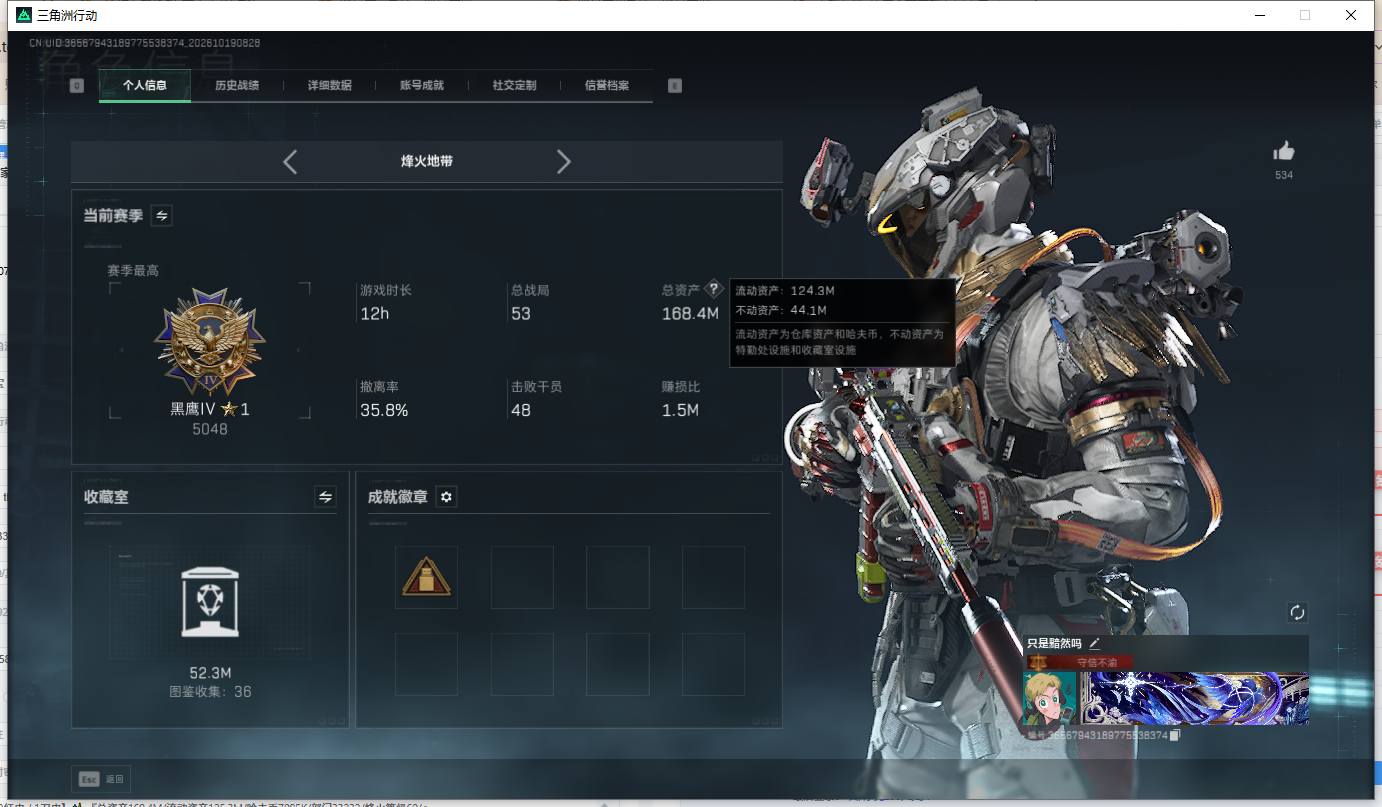Click the question mark beside 总资产
This screenshot has width=1382, height=807.
pyautogui.click(x=713, y=289)
